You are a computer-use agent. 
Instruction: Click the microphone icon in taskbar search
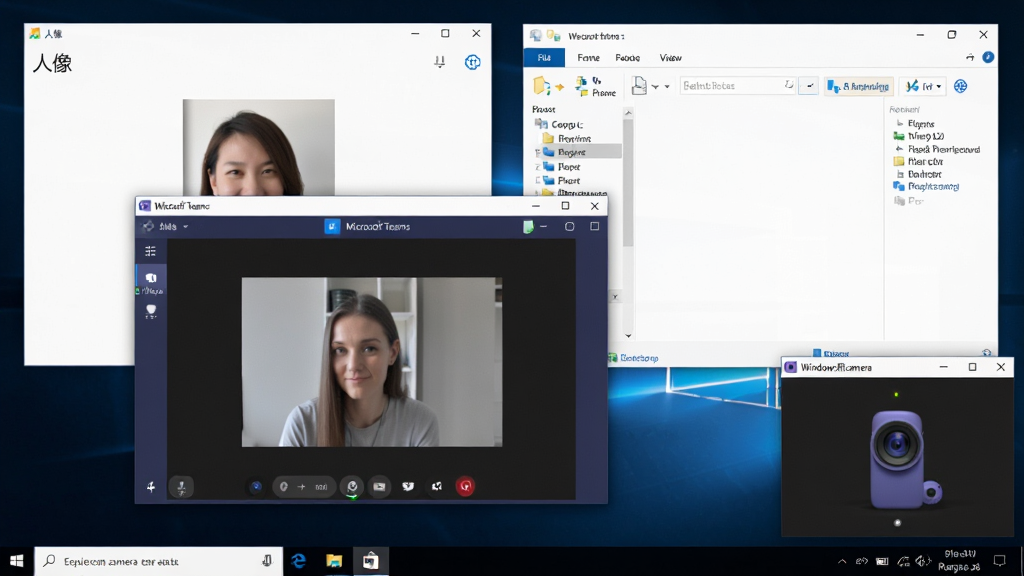[266, 561]
